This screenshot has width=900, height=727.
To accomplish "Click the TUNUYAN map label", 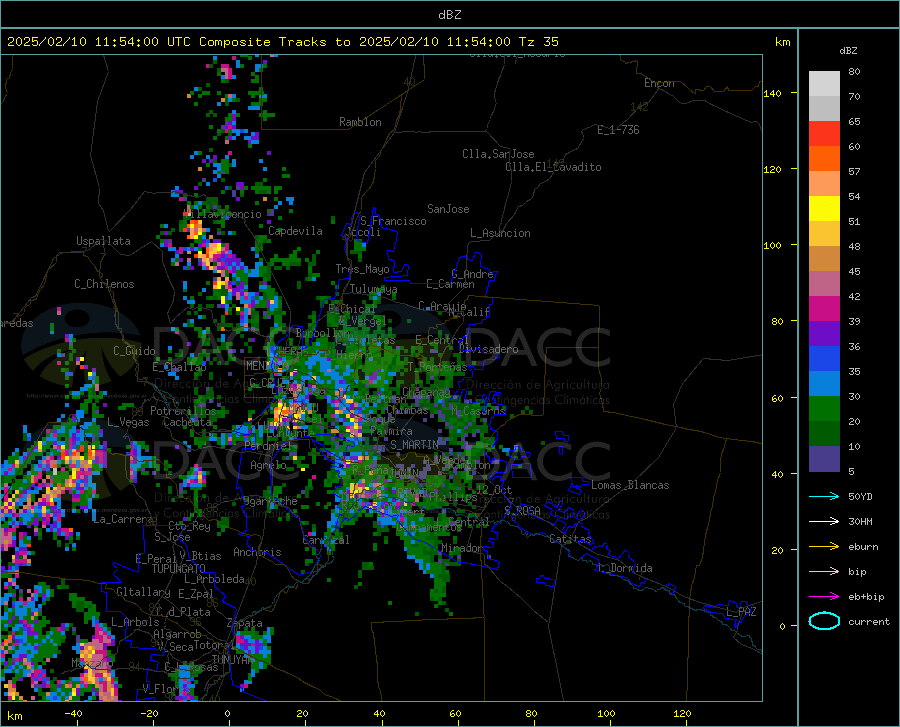I will tap(232, 660).
